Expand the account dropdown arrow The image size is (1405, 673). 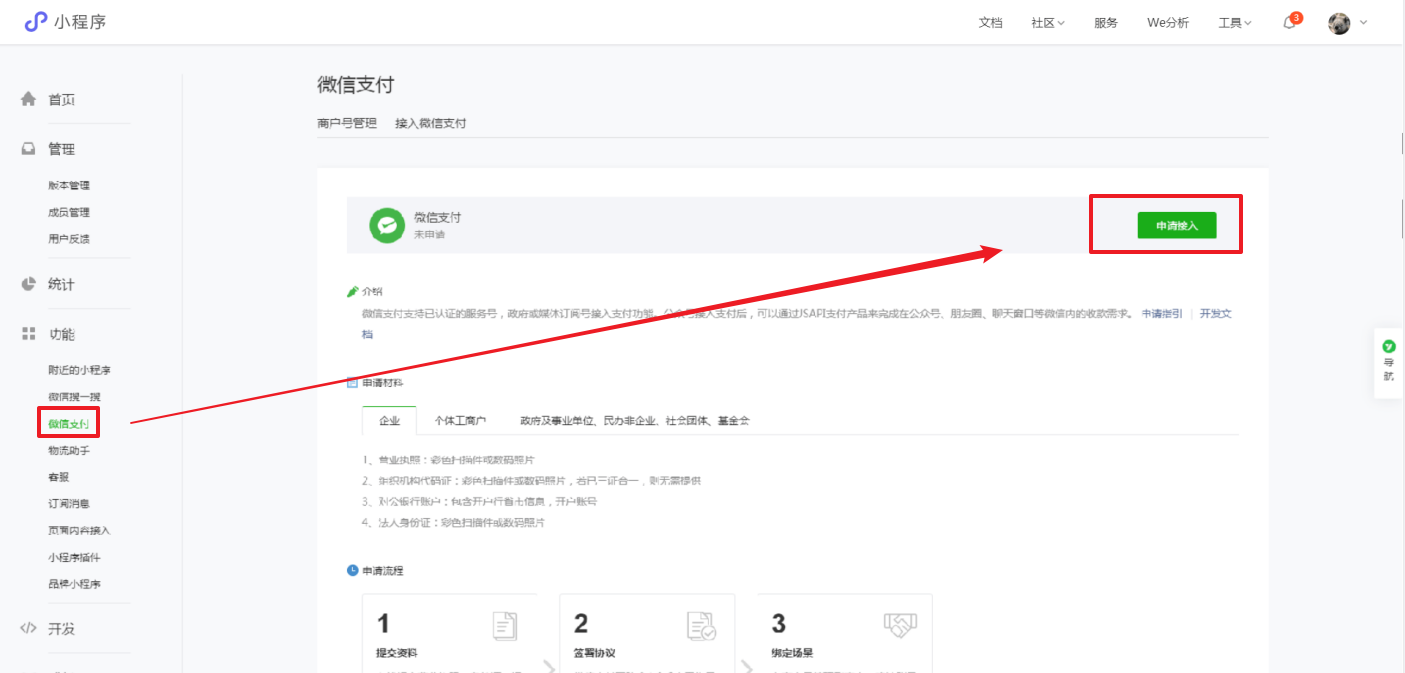[x=1363, y=23]
